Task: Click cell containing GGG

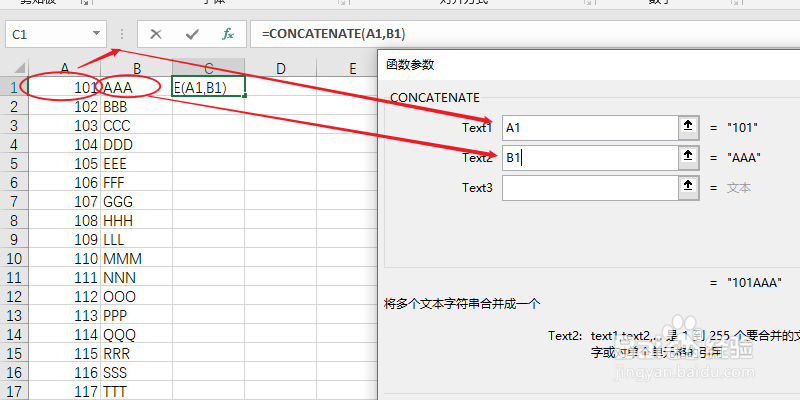Action: coord(137,202)
